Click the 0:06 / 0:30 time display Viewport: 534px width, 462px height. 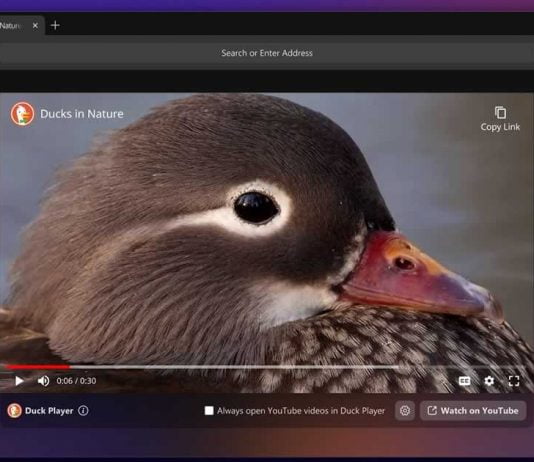coord(76,381)
